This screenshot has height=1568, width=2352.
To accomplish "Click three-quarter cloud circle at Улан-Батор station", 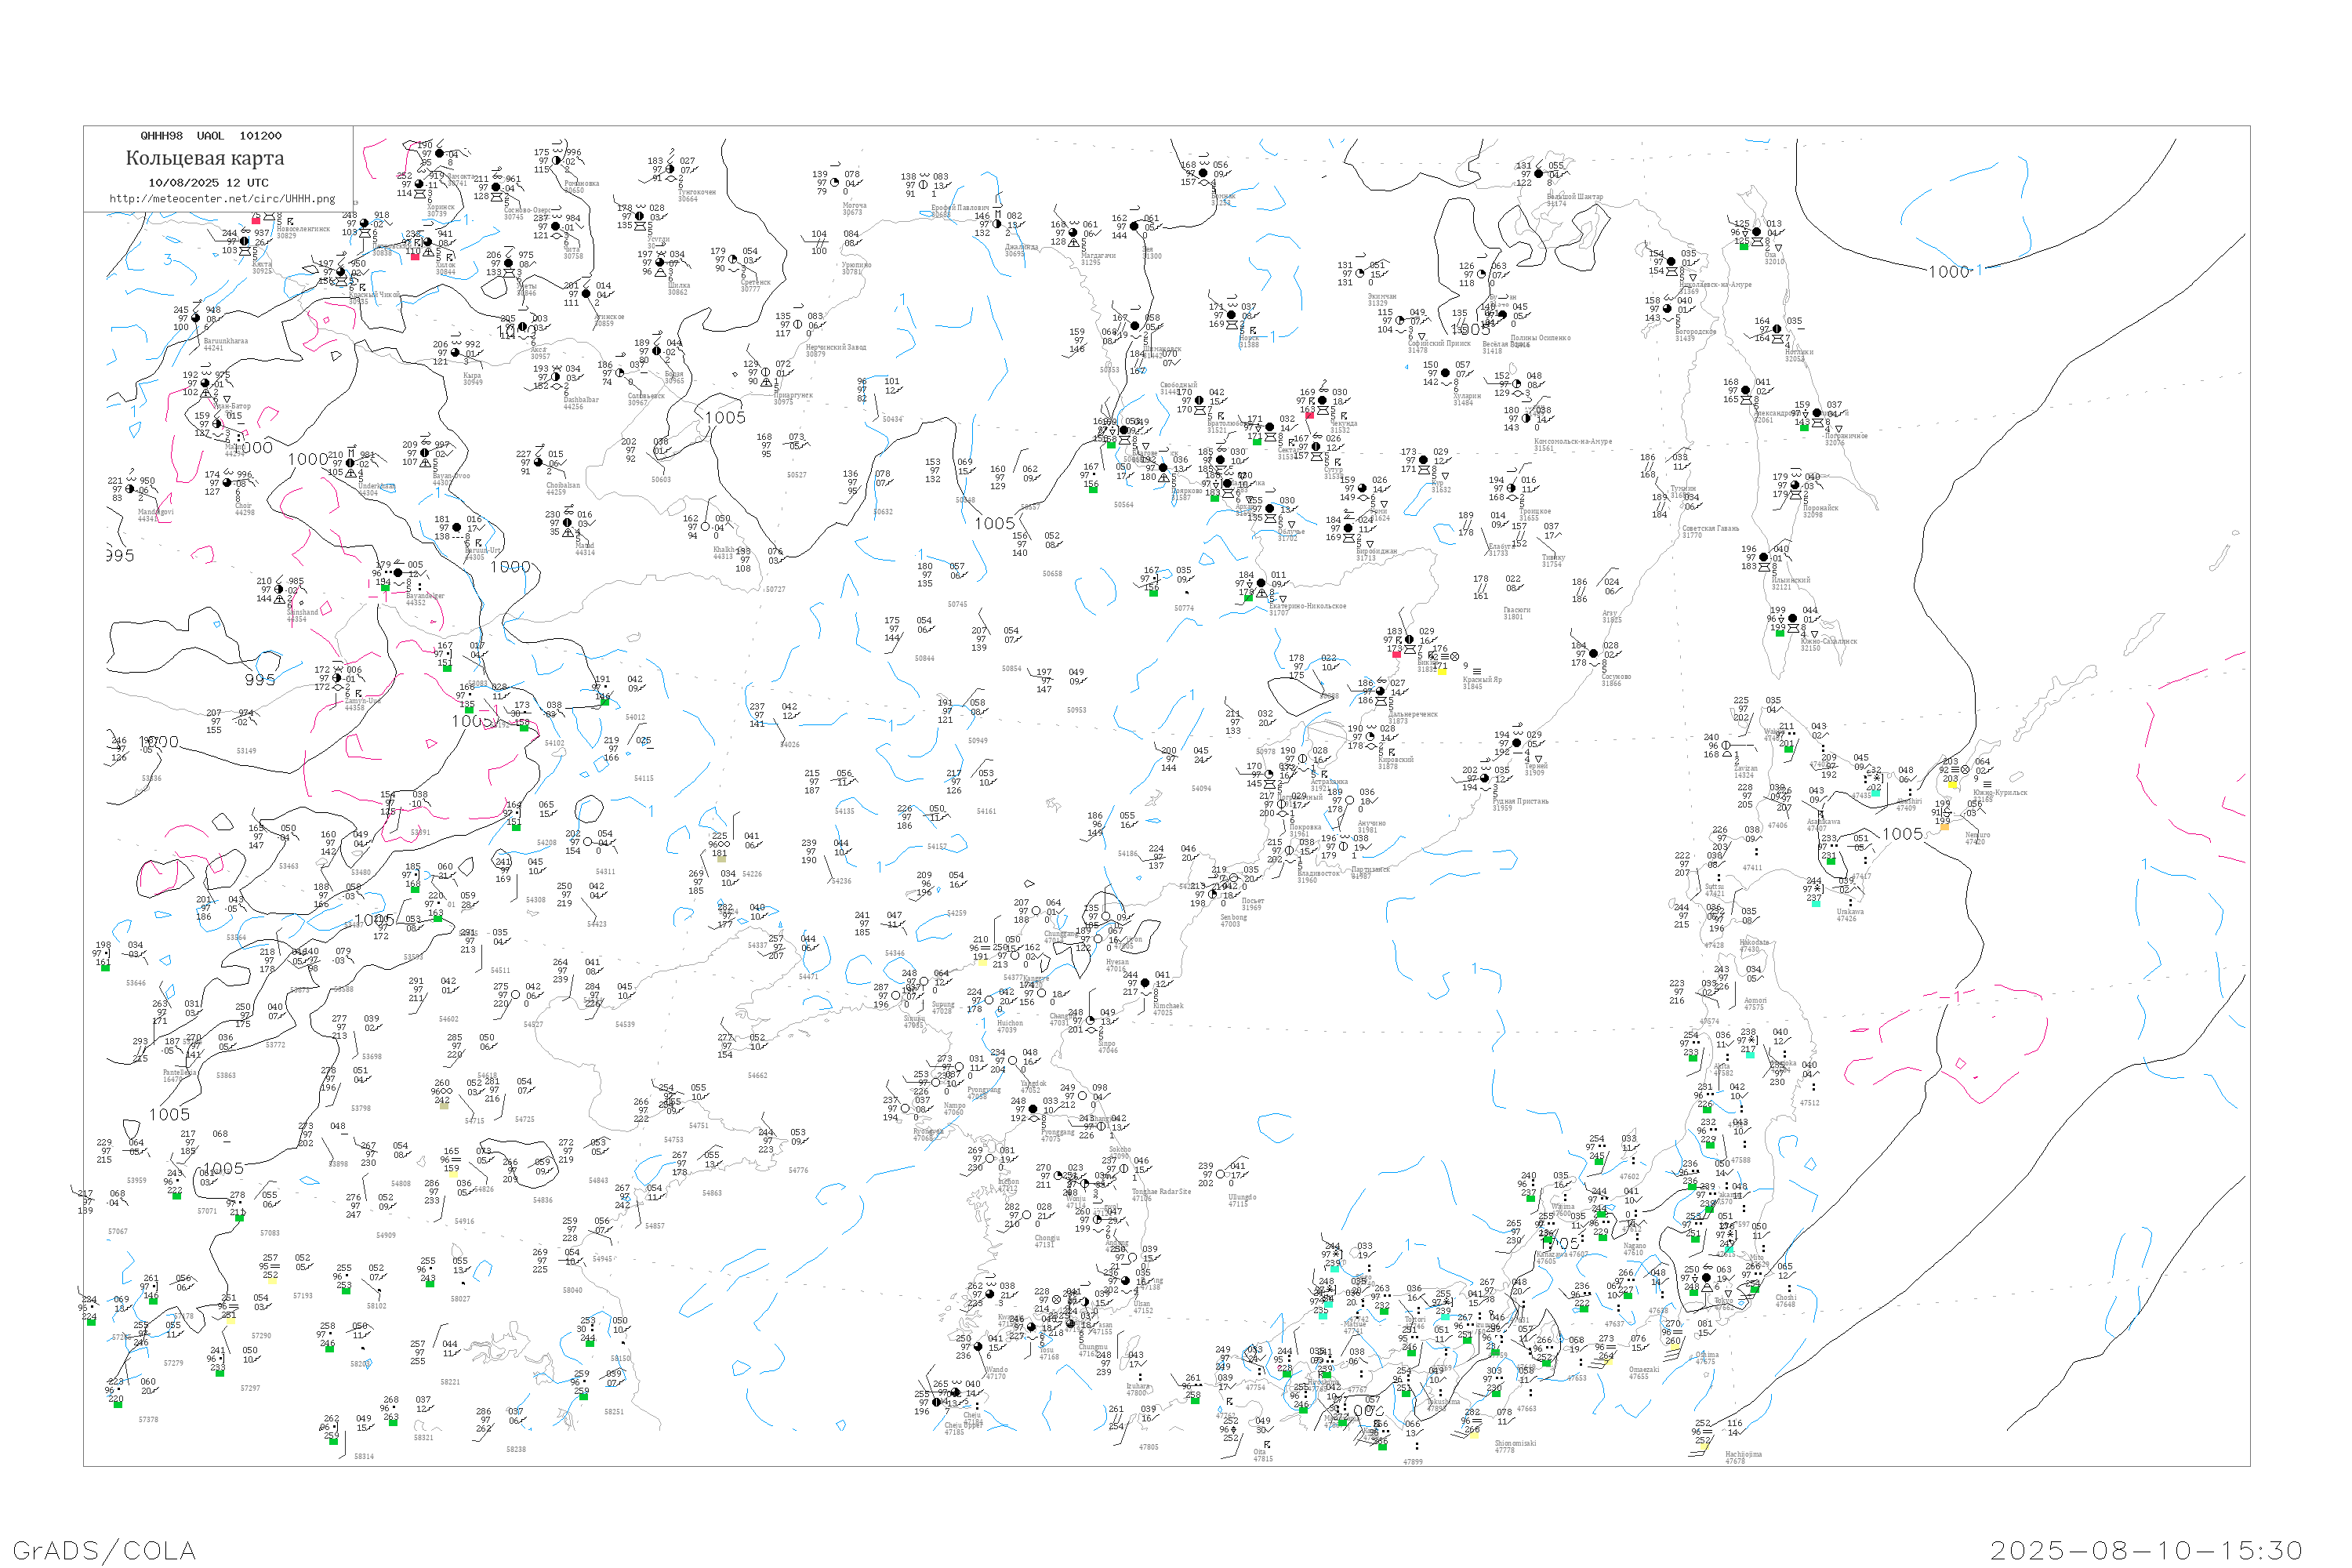I will 206,383.
